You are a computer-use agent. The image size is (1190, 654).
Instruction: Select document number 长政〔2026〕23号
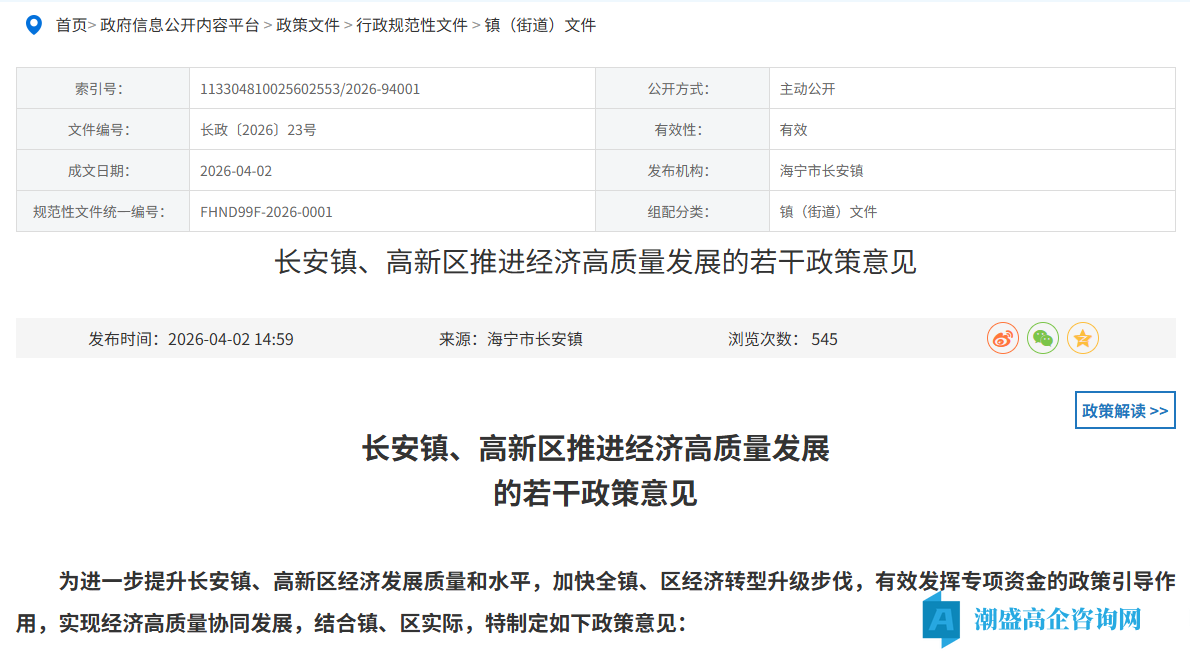click(x=258, y=130)
